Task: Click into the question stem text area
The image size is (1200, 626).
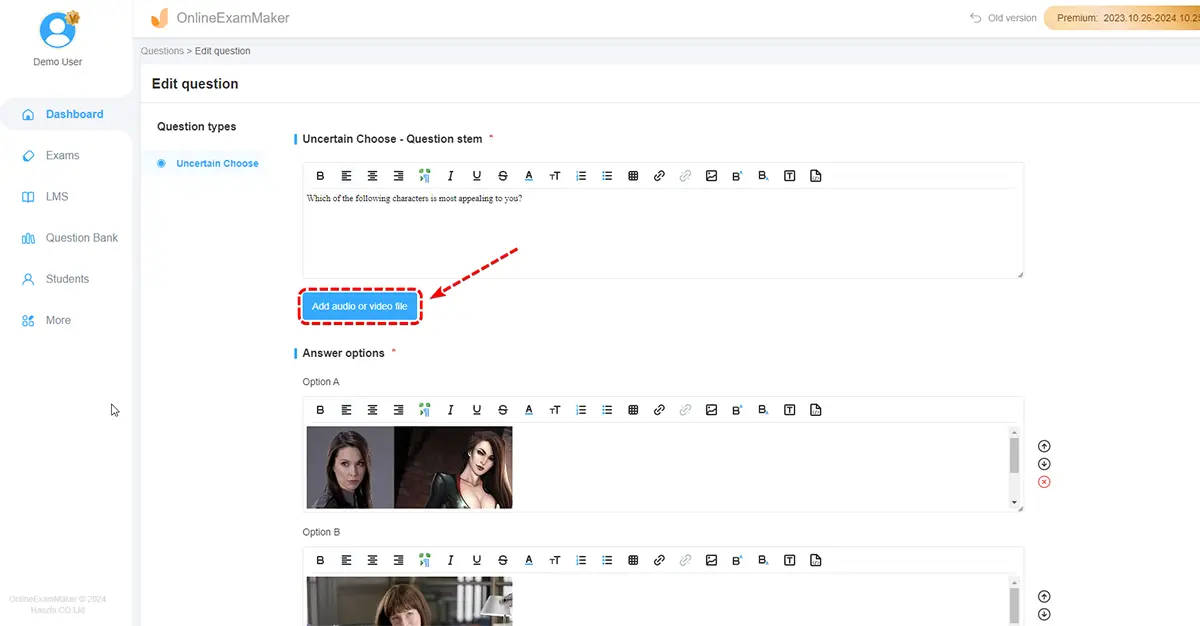Action: point(662,235)
